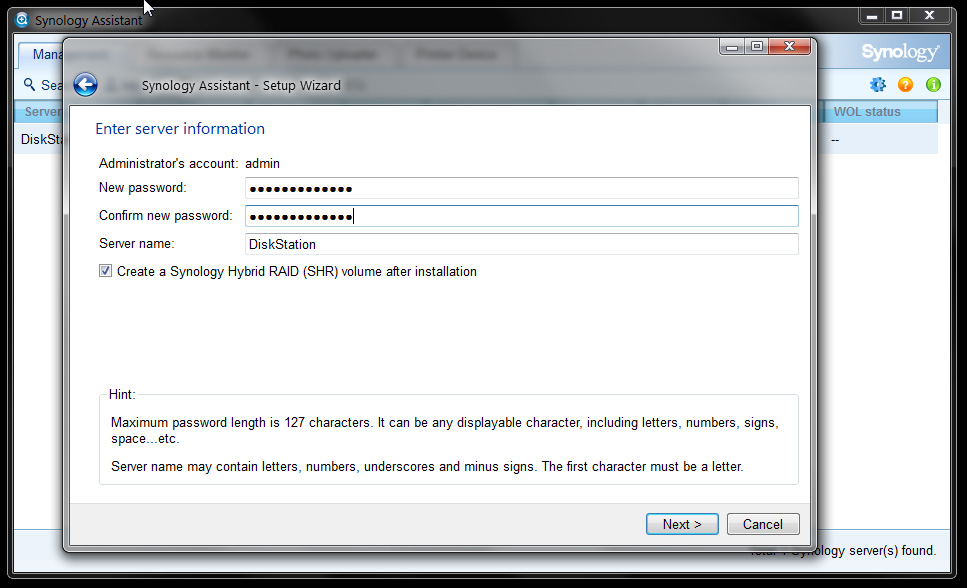
Task: Minimize the Synology Assistant main window
Action: (872, 15)
